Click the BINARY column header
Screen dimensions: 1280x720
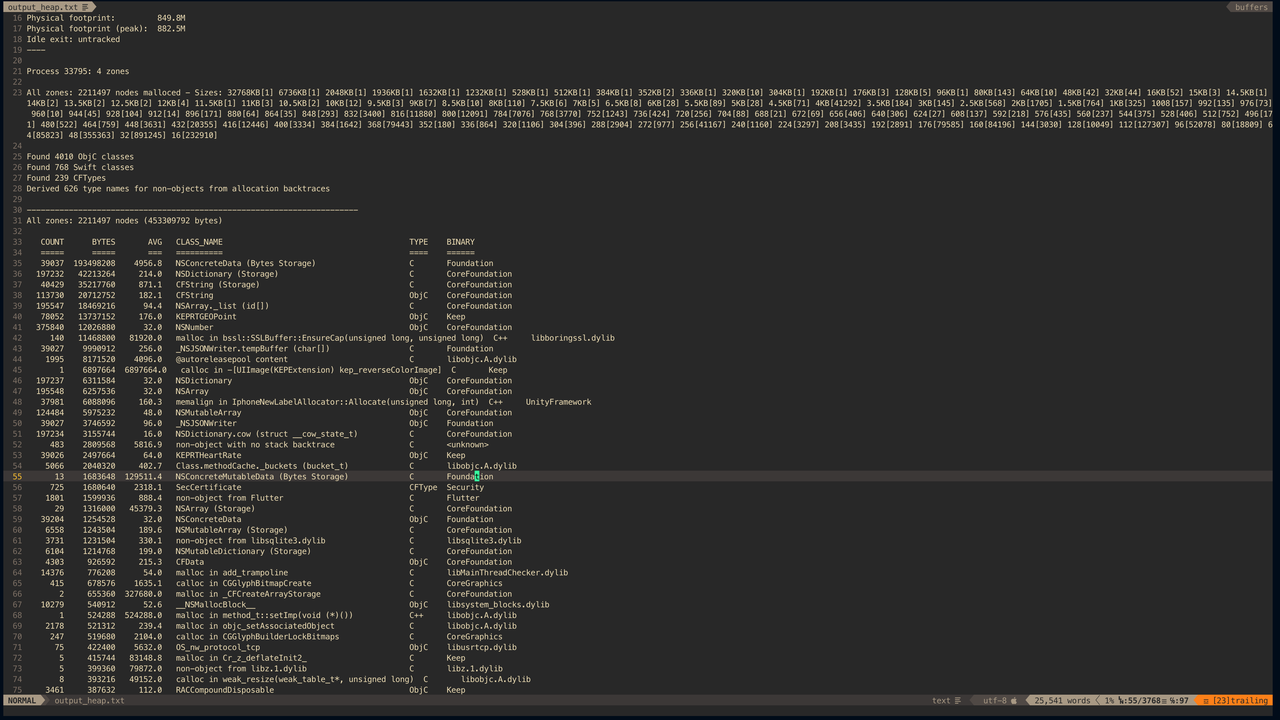[460, 242]
